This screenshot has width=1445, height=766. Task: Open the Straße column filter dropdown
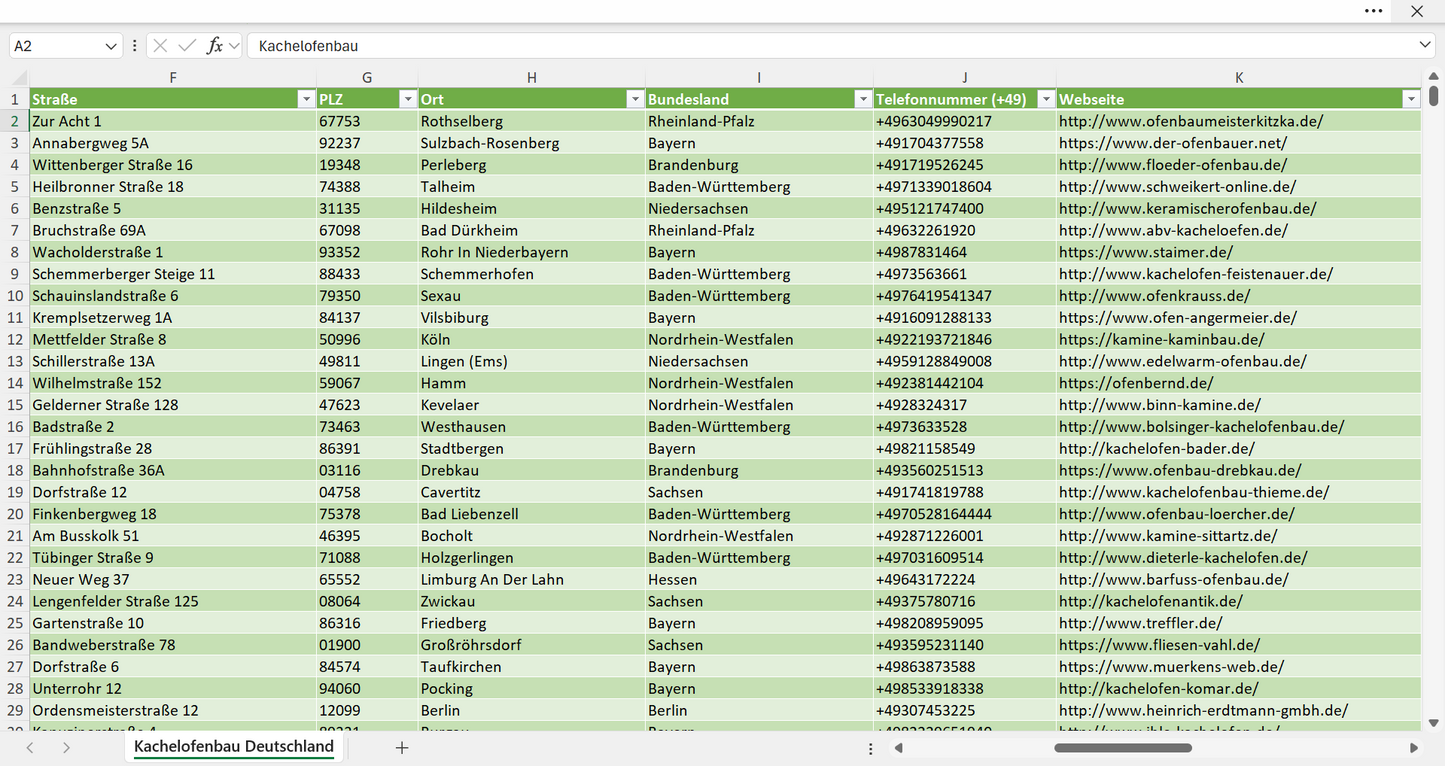click(306, 99)
